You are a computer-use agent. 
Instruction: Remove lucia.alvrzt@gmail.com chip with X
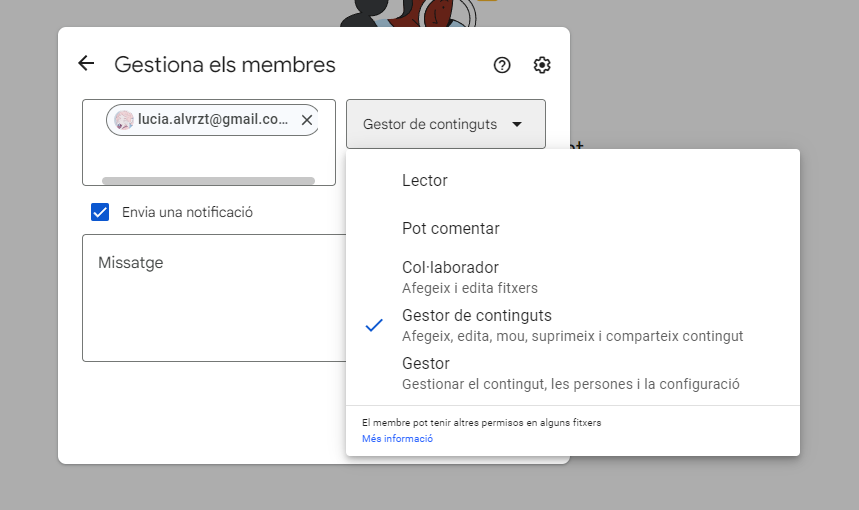point(307,120)
